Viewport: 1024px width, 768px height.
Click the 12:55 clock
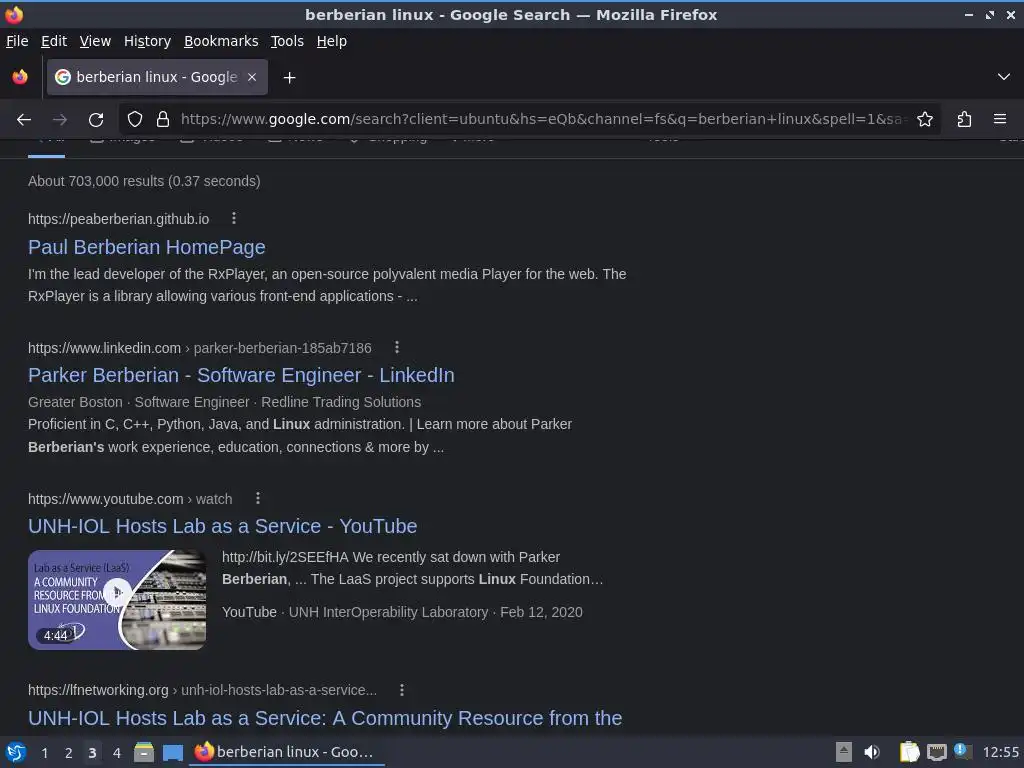(1000, 752)
